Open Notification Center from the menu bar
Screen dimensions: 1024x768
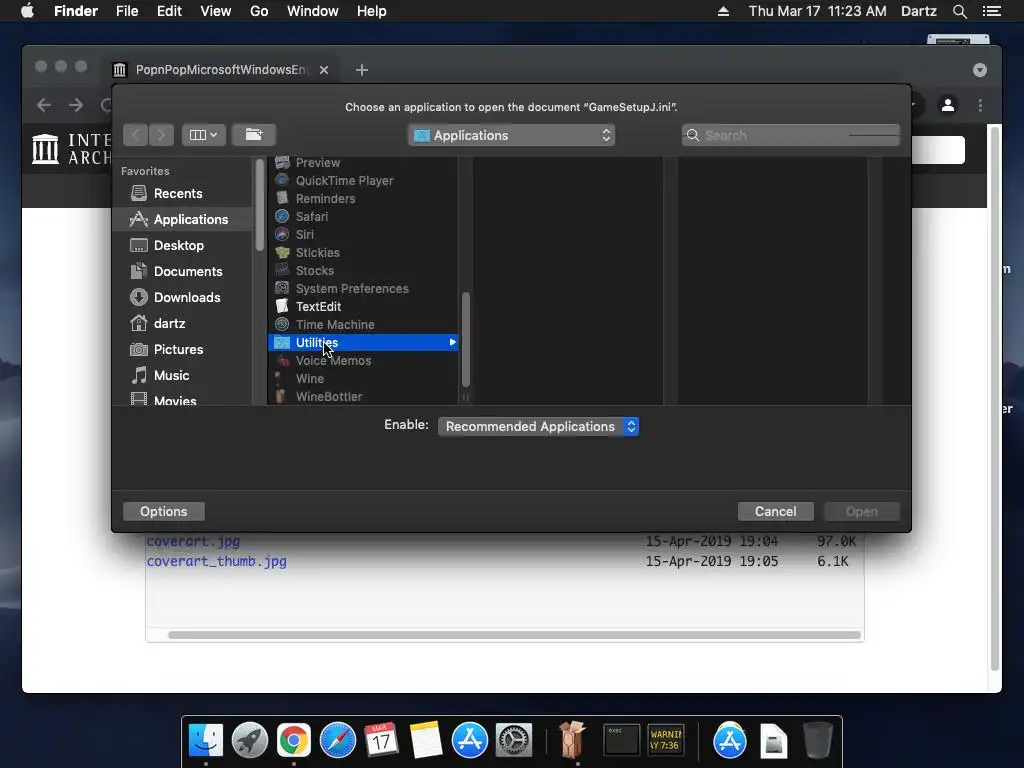click(991, 11)
